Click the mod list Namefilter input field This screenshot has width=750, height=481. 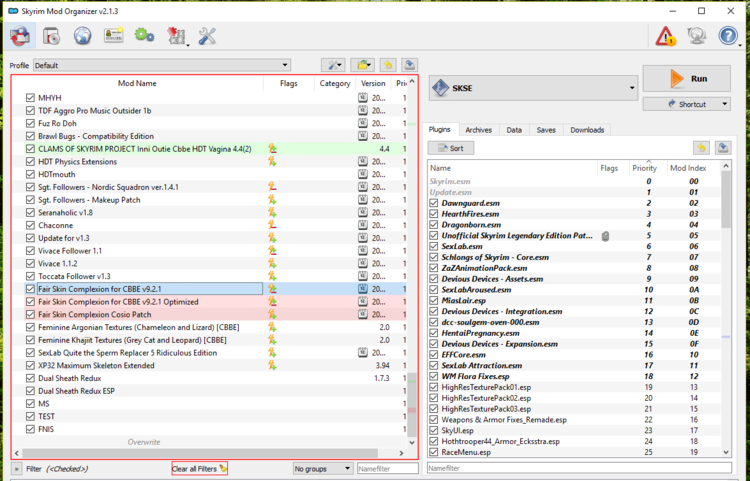point(387,469)
